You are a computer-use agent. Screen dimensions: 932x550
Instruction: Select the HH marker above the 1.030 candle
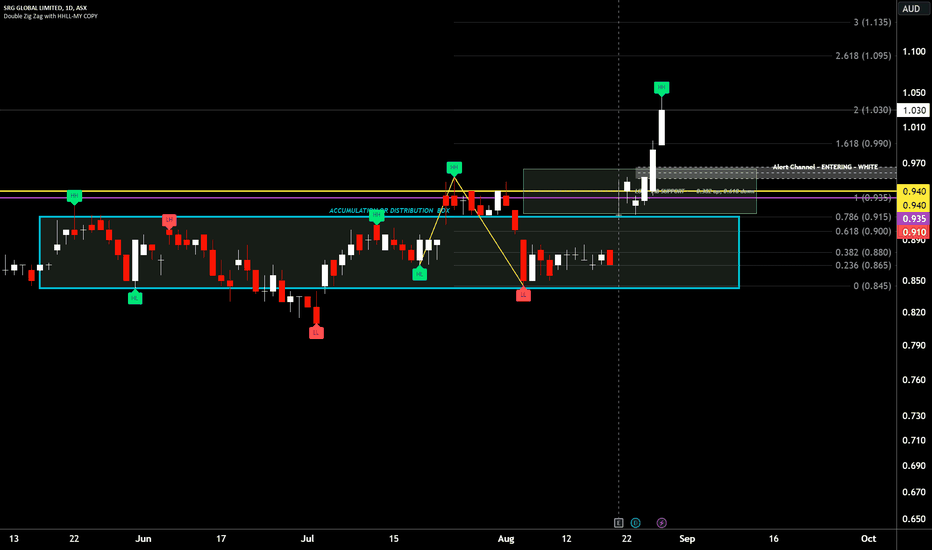pos(662,88)
